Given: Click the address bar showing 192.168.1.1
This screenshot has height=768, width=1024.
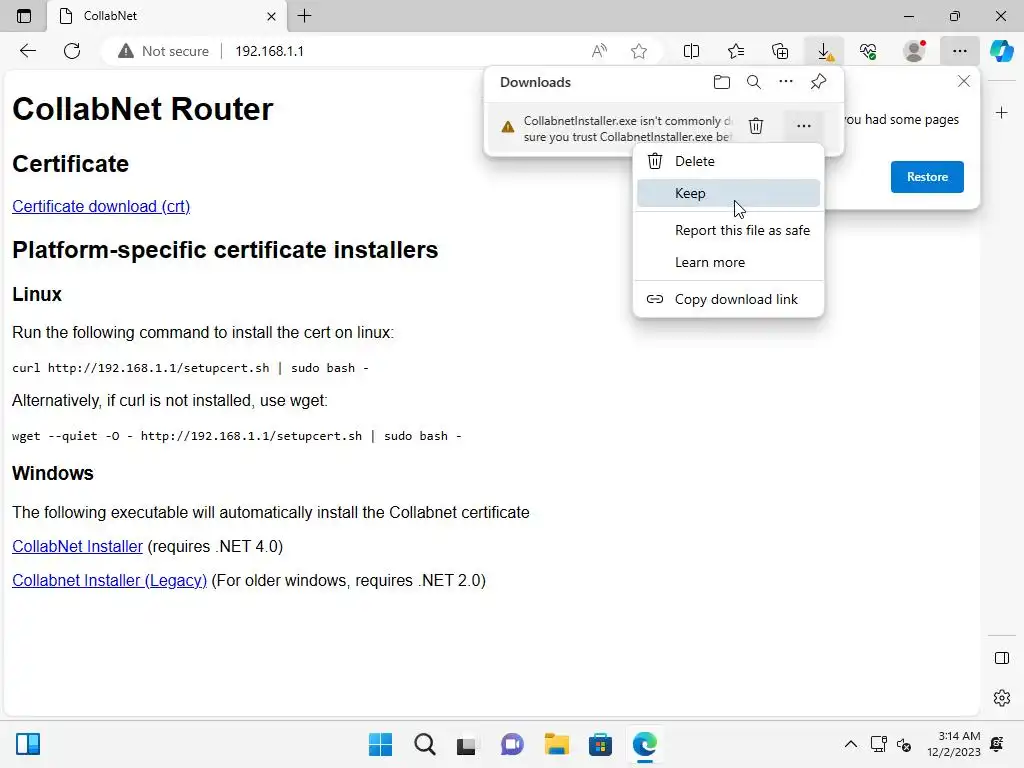Looking at the screenshot, I should click(269, 51).
